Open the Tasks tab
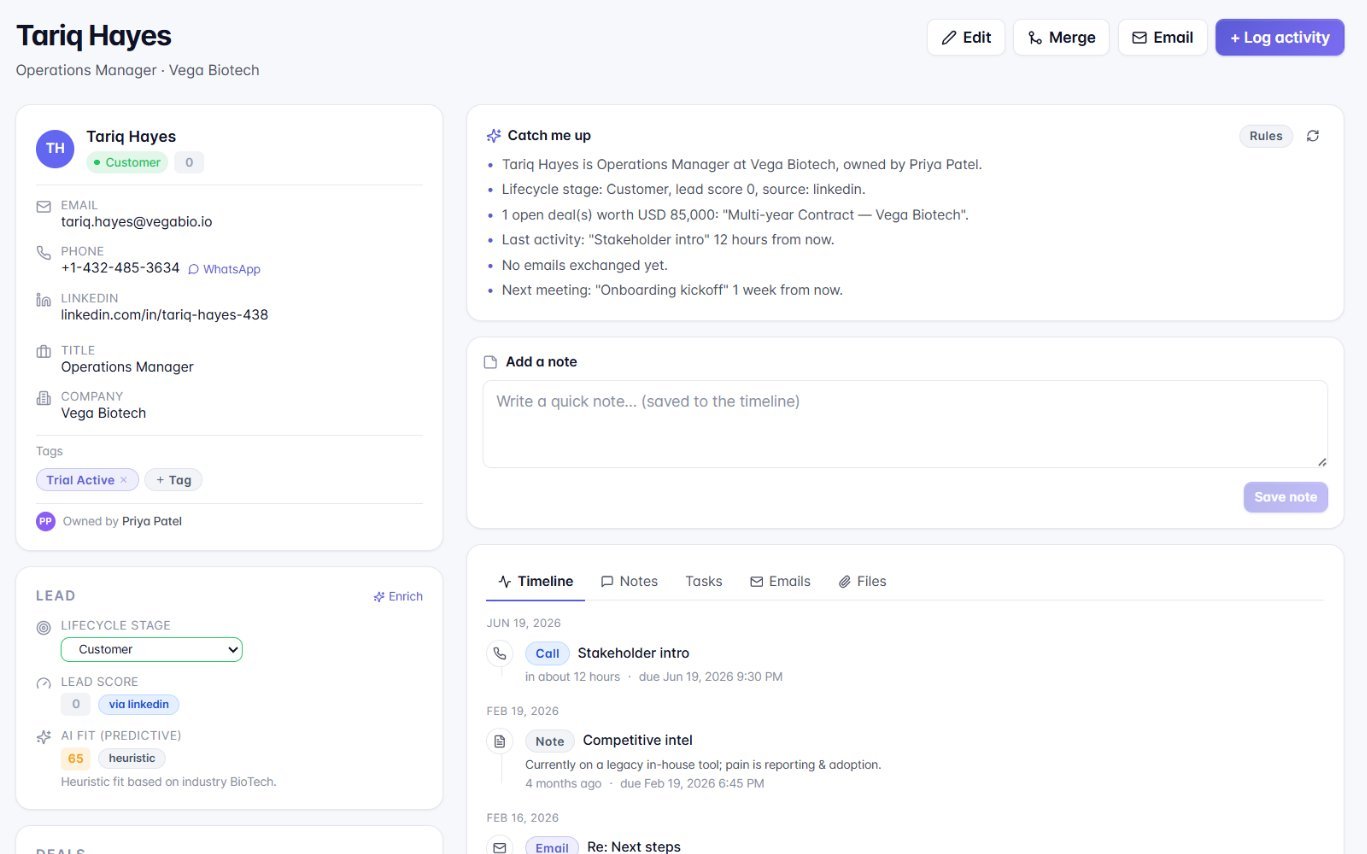 point(704,582)
